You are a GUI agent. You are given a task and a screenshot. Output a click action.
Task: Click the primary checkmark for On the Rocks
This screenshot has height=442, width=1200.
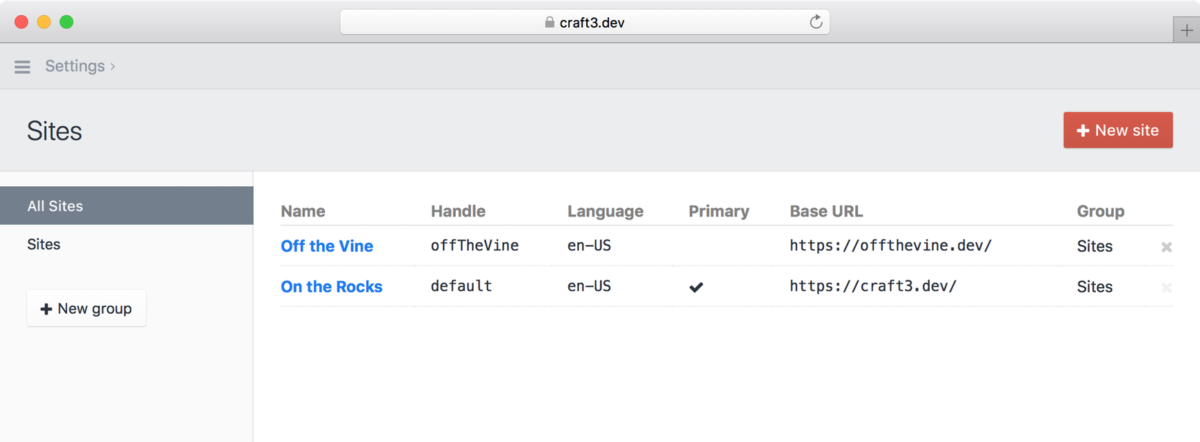(x=696, y=287)
